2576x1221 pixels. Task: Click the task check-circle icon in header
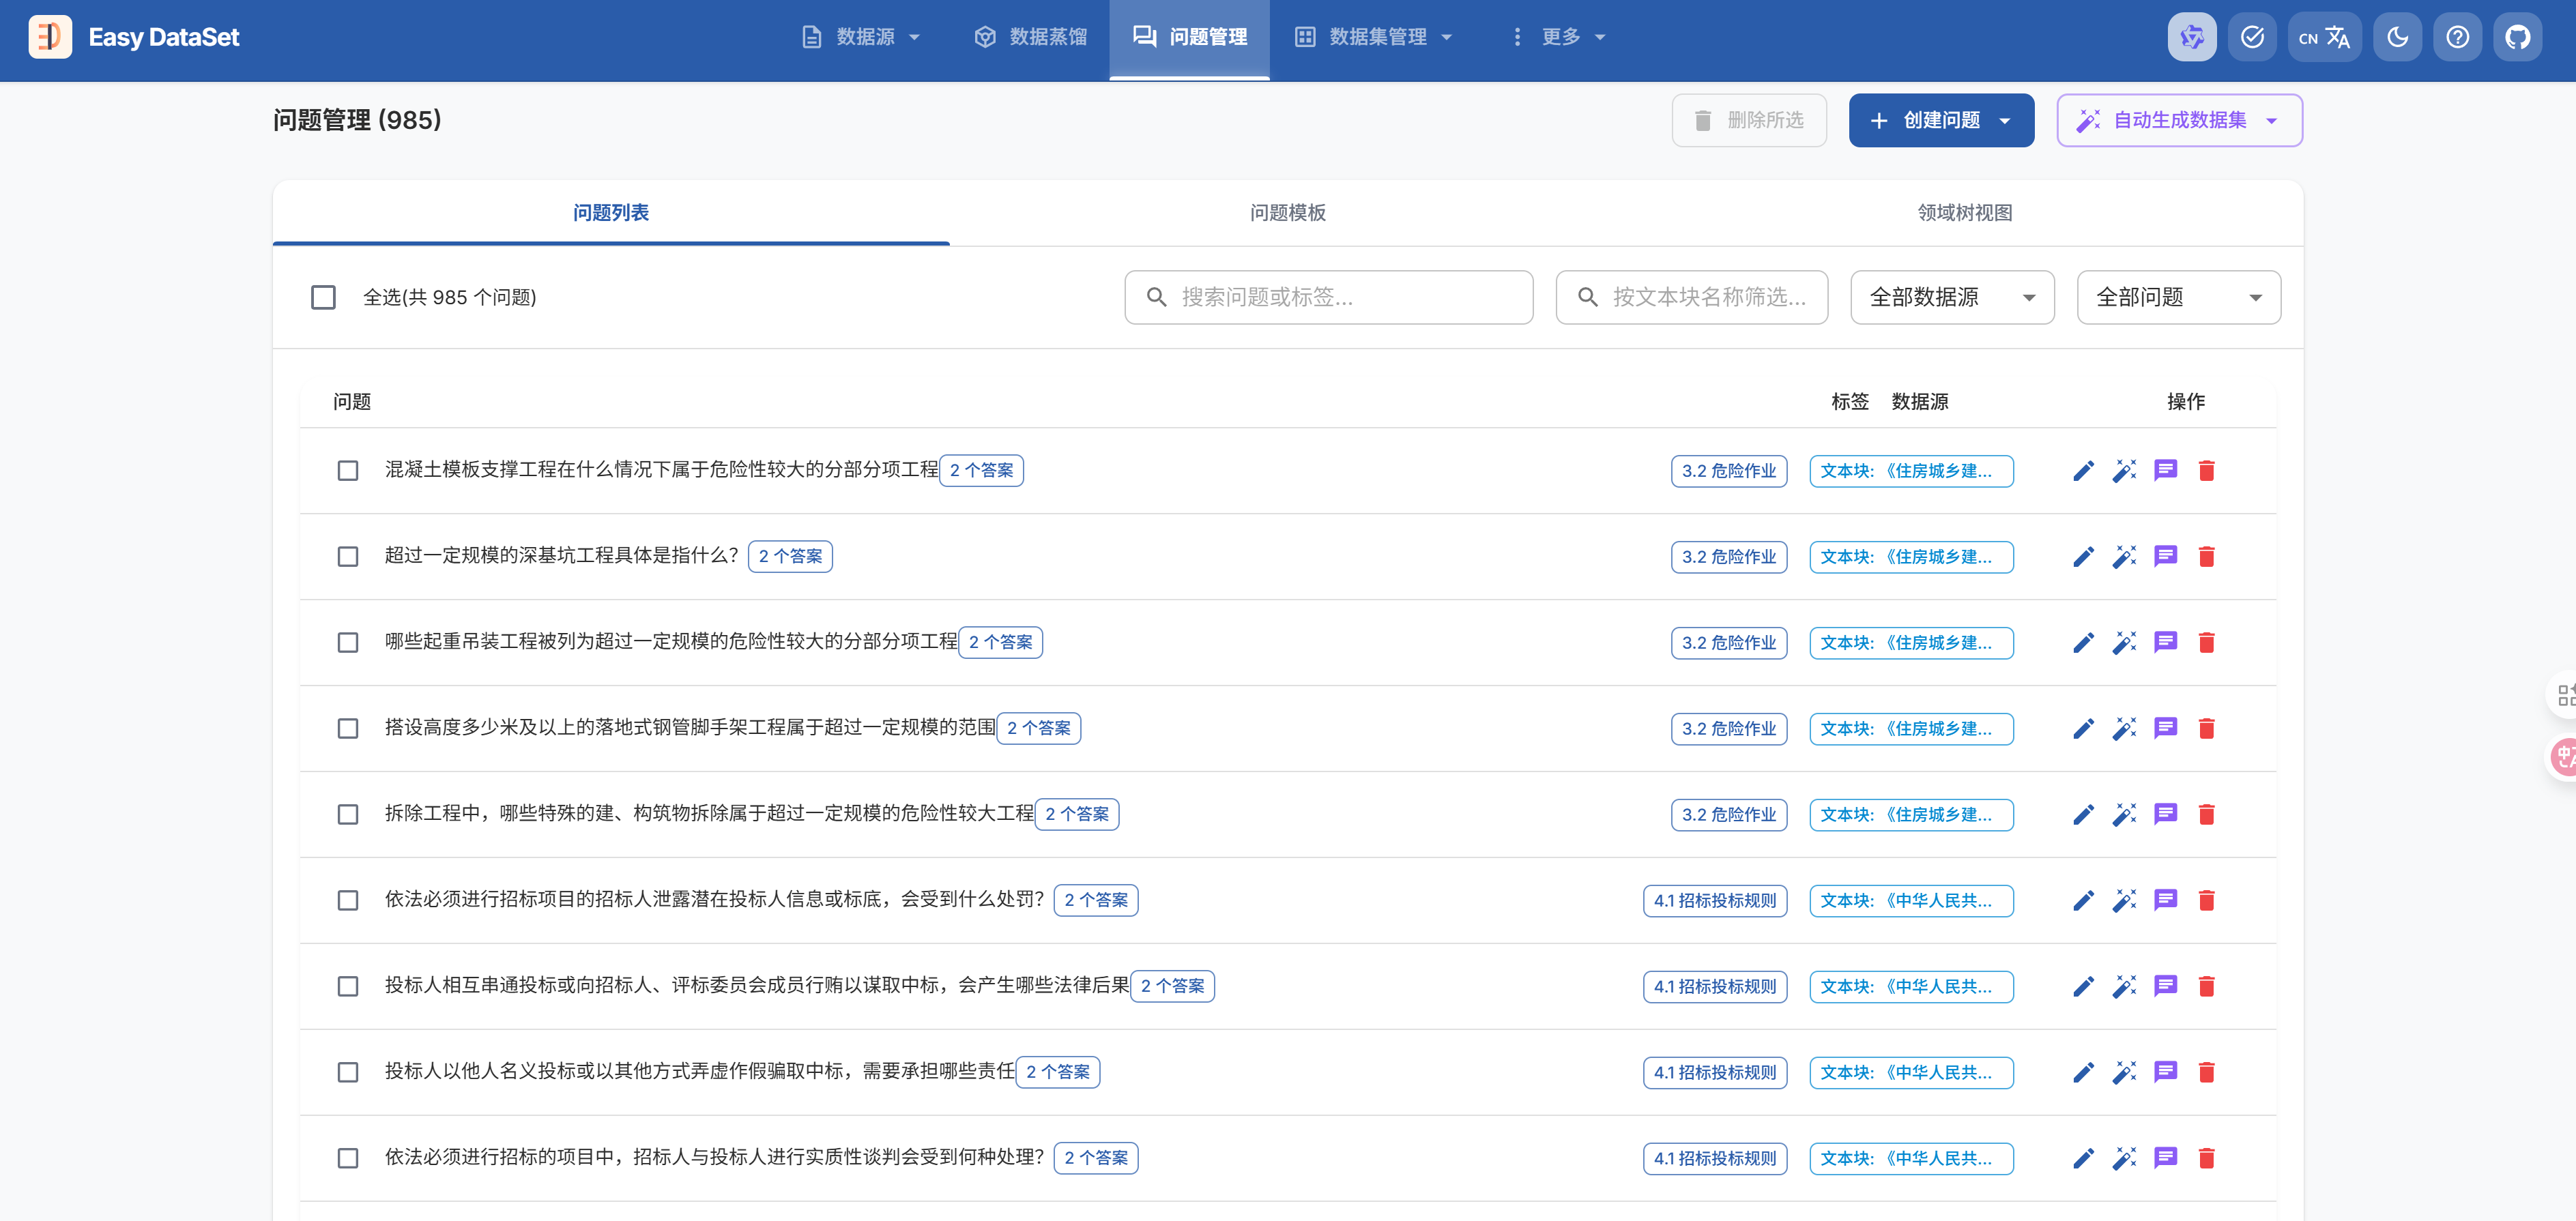pyautogui.click(x=2252, y=37)
